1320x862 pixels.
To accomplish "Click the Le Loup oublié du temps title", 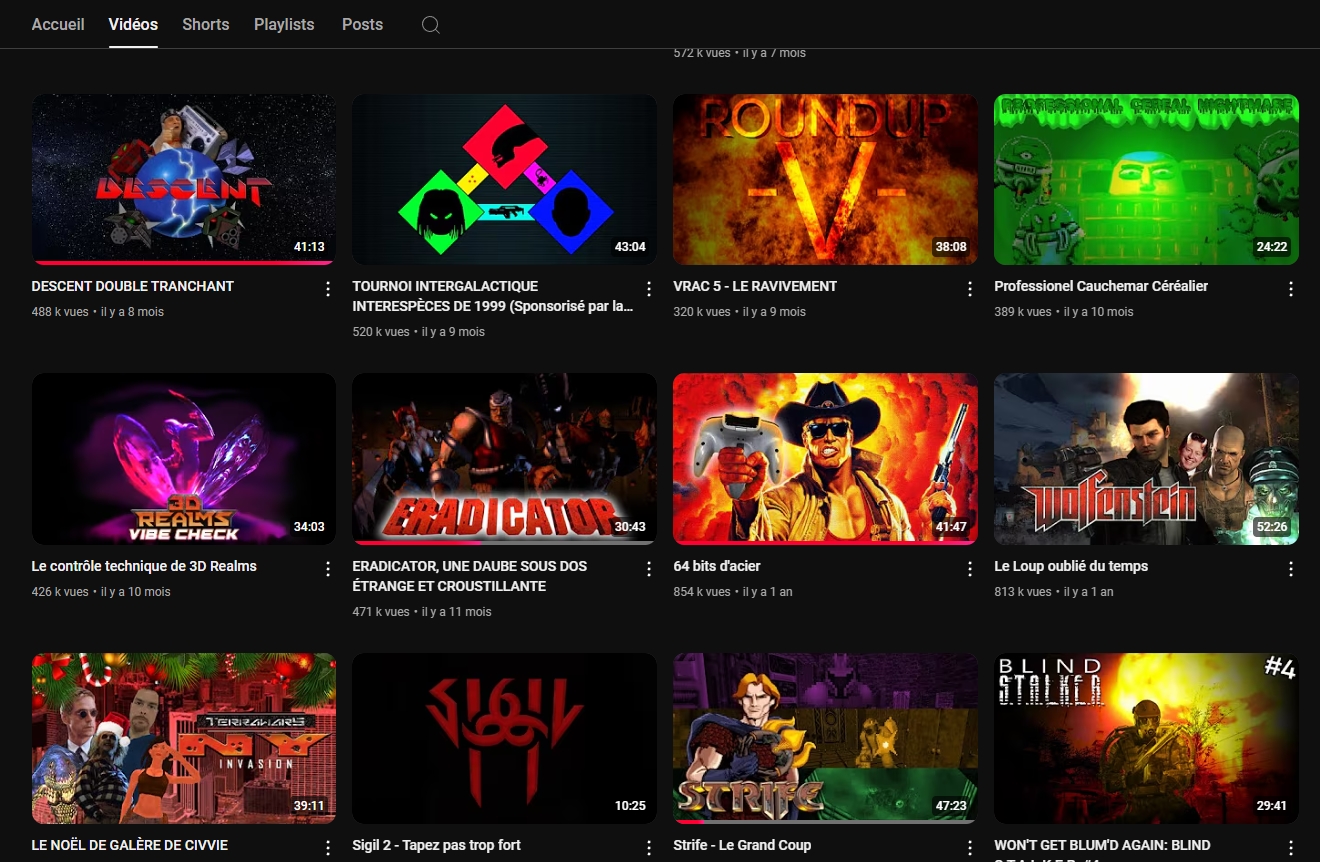I will pyautogui.click(x=1070, y=566).
